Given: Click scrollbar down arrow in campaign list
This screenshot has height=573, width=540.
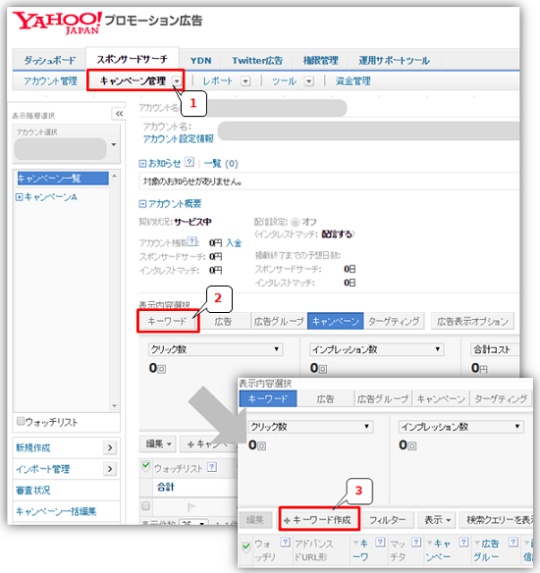Looking at the screenshot, I should [114, 406].
